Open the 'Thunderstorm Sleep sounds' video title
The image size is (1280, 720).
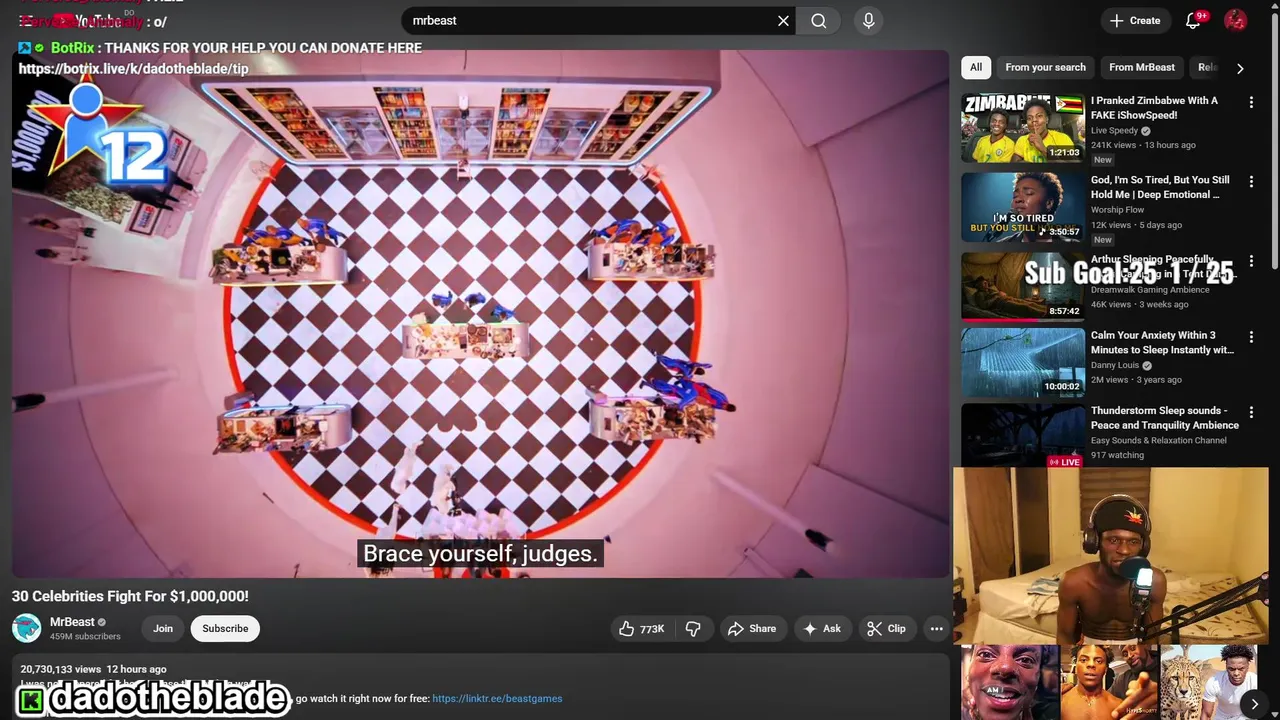click(x=1165, y=418)
